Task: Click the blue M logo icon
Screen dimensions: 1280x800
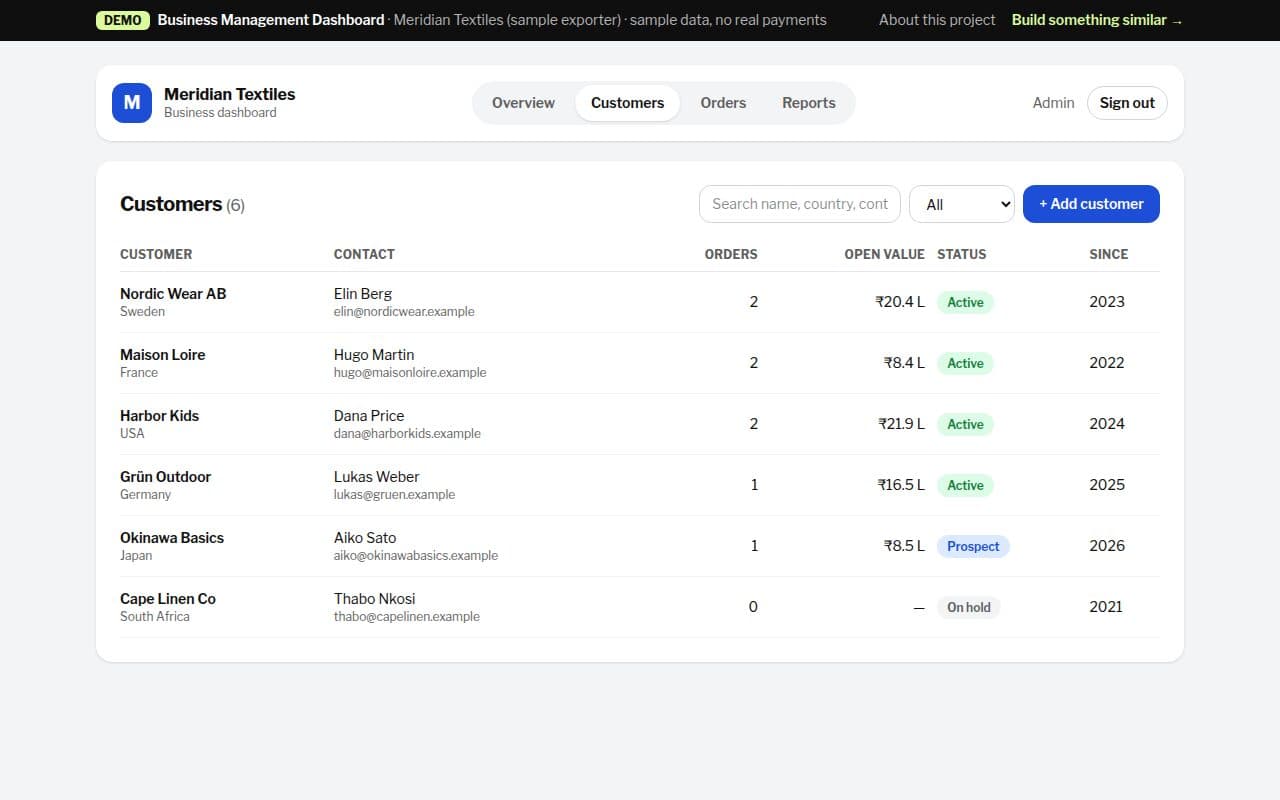Action: pyautogui.click(x=132, y=103)
